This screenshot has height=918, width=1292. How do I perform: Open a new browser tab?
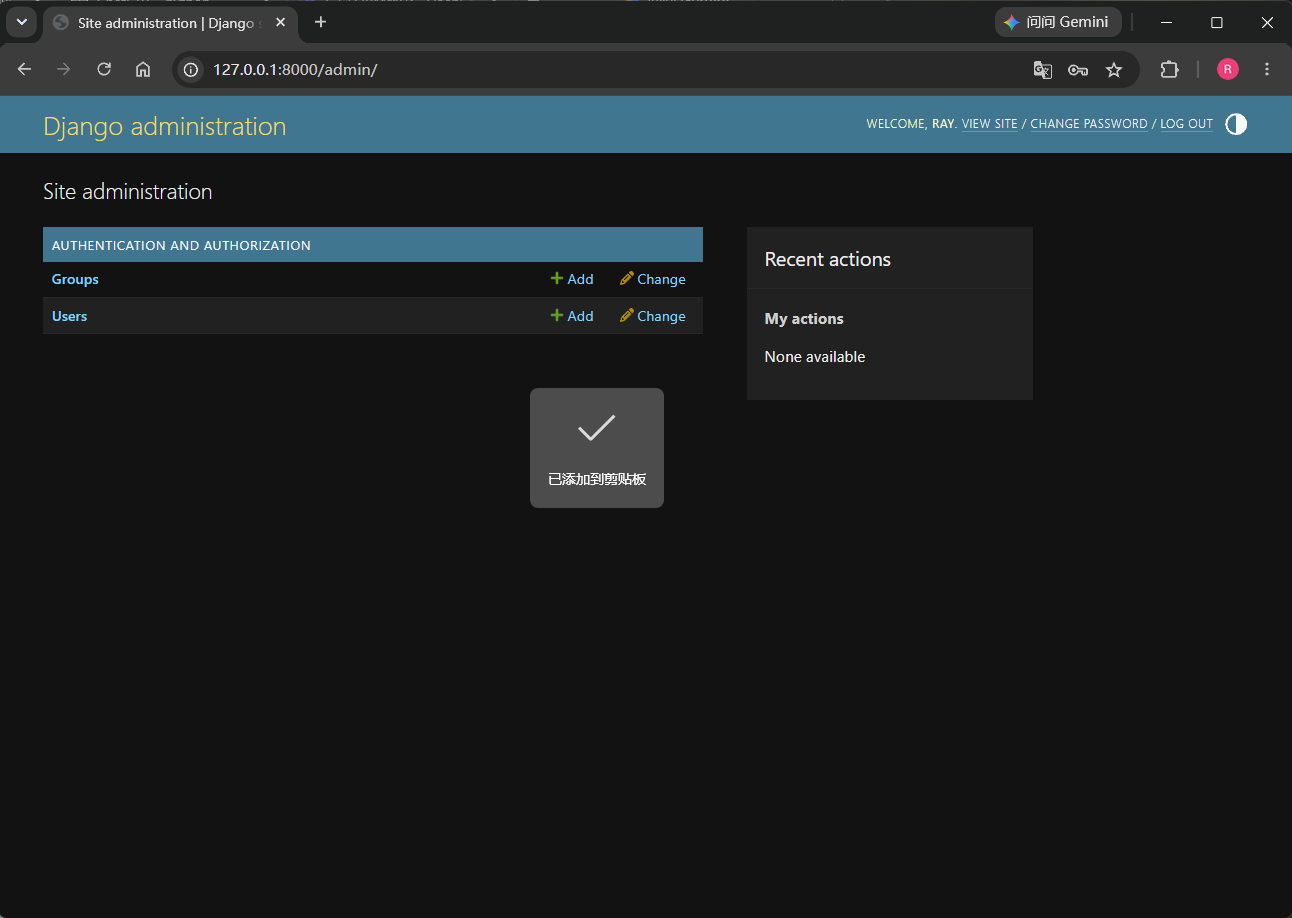coord(320,22)
